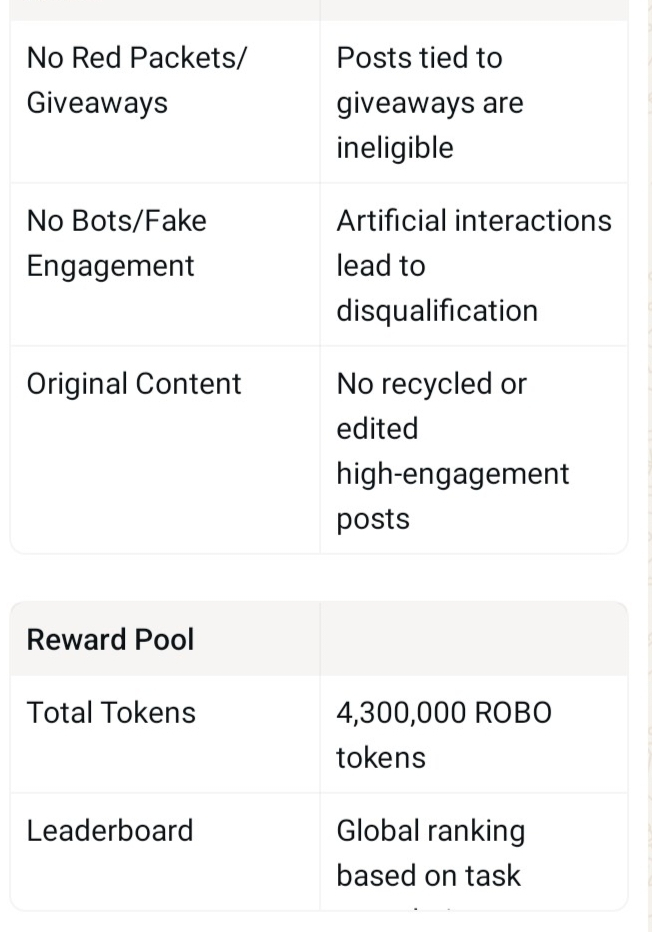Viewport: 652px width, 932px height.
Task: Click 'No recycled or edited high-engagement posts'
Action: [x=452, y=451]
